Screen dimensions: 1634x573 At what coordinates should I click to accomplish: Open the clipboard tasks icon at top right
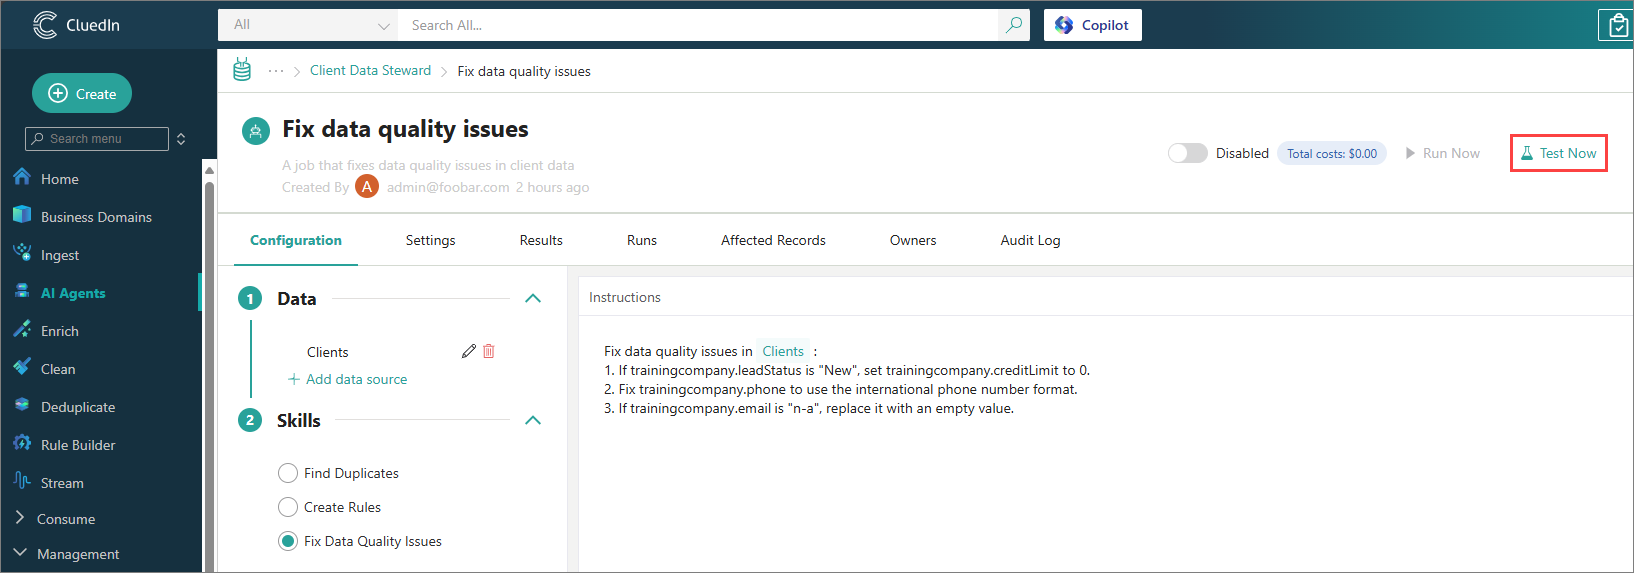(x=1615, y=26)
